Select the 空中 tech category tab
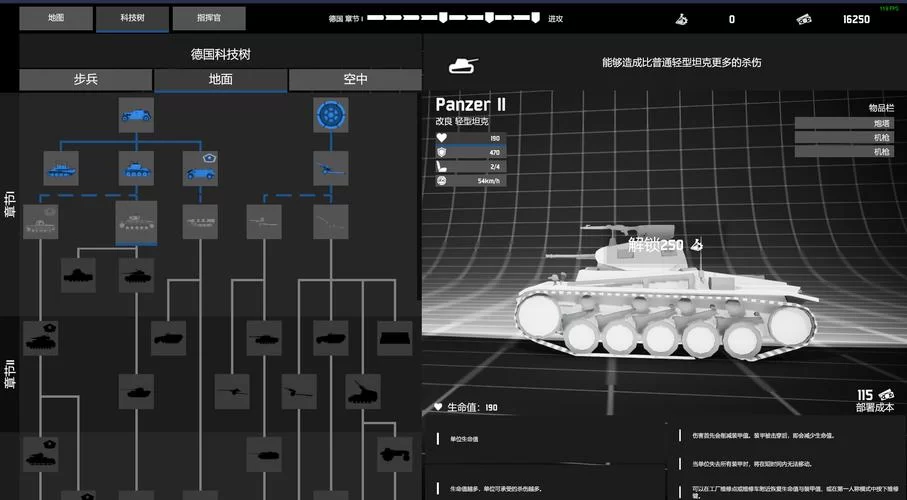 355,79
